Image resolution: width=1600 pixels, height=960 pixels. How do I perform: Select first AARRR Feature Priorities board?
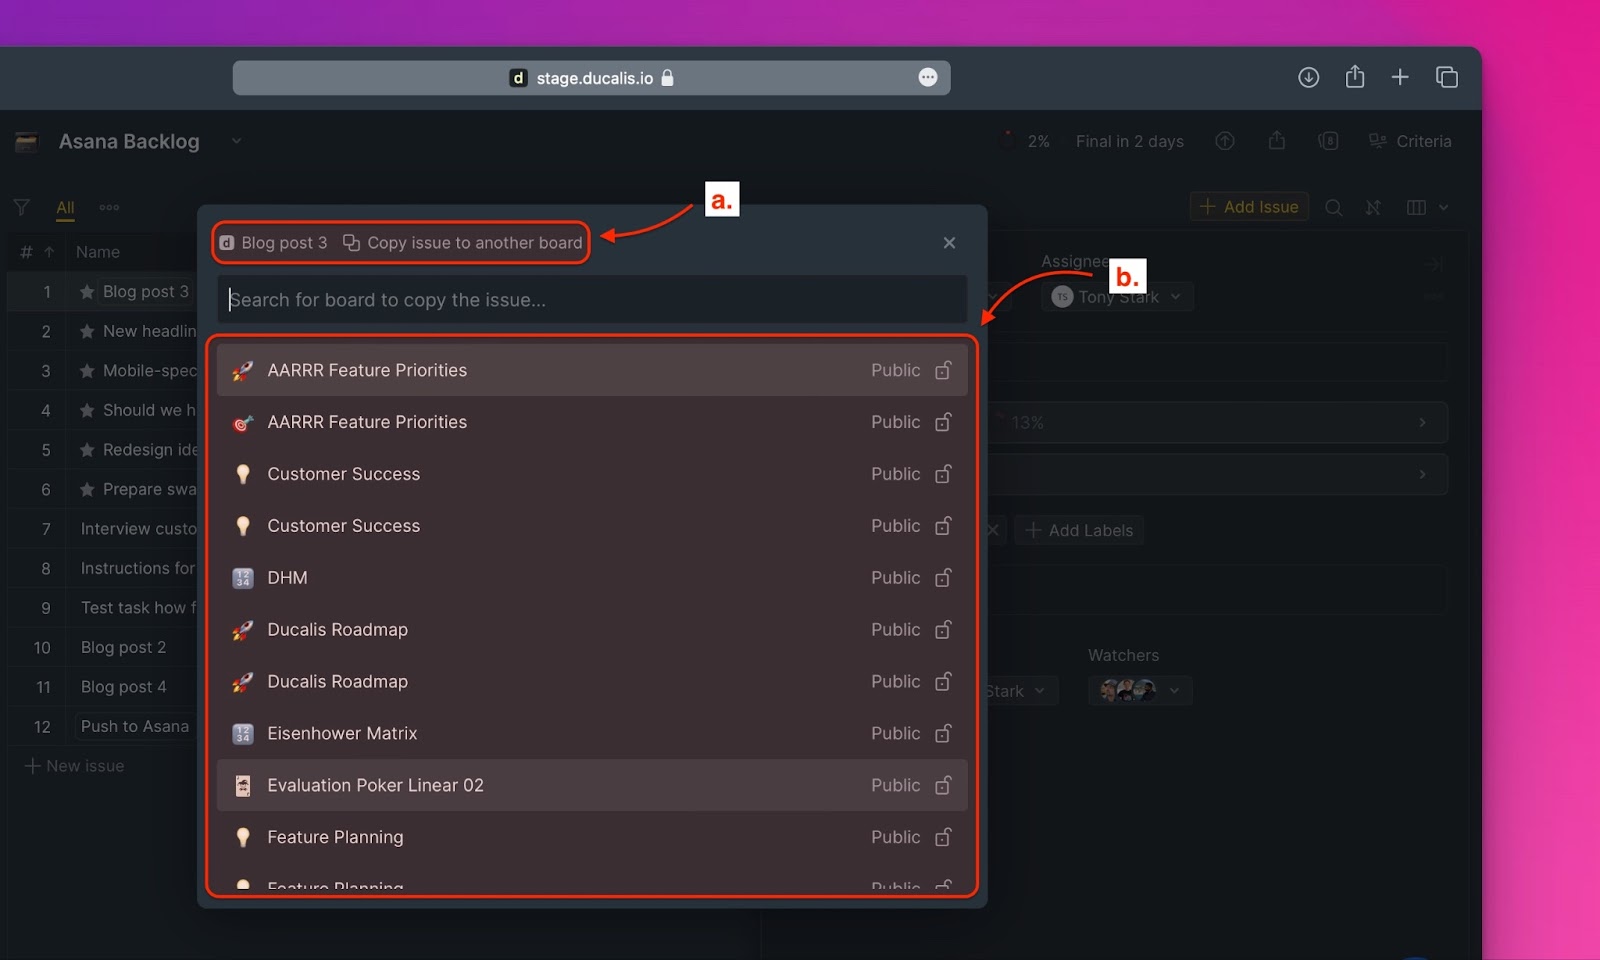[x=592, y=370]
